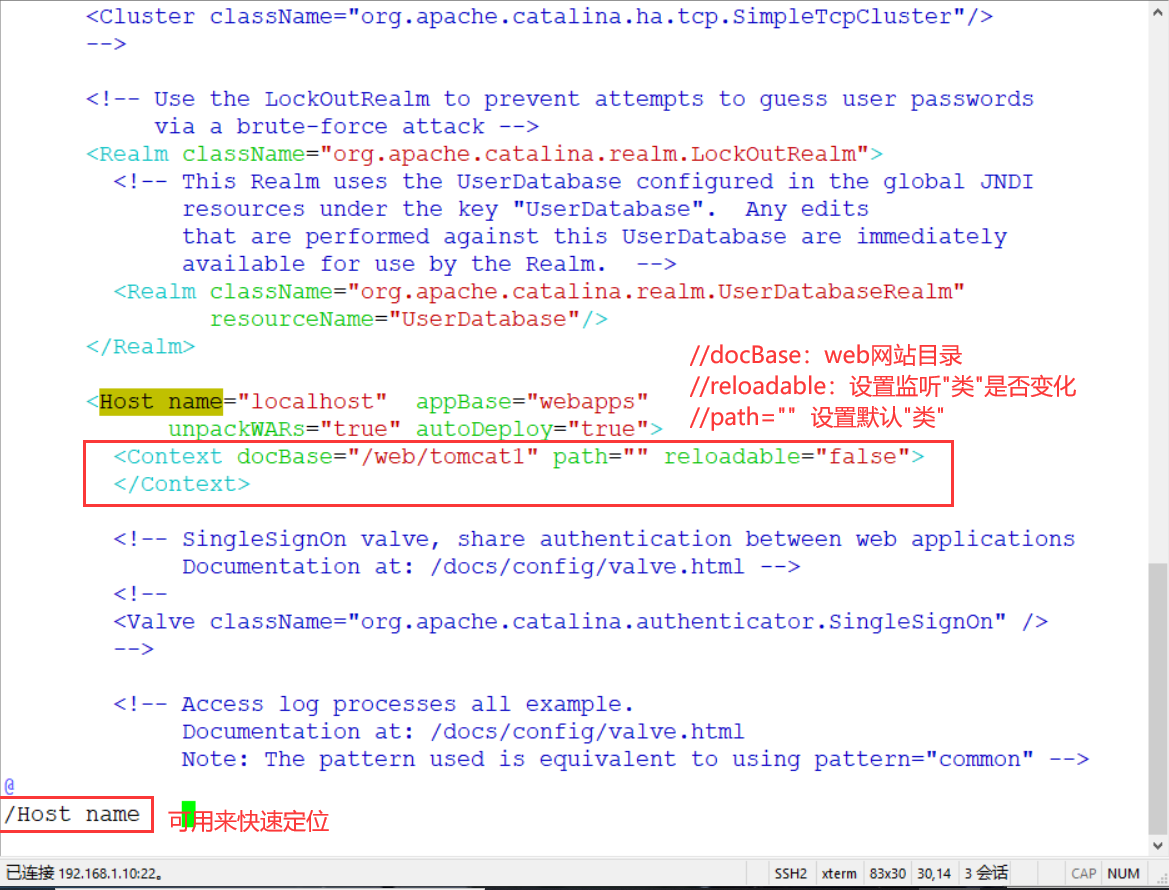Click the SSH2 status bar entry
This screenshot has width=1169, height=890.
[x=790, y=874]
